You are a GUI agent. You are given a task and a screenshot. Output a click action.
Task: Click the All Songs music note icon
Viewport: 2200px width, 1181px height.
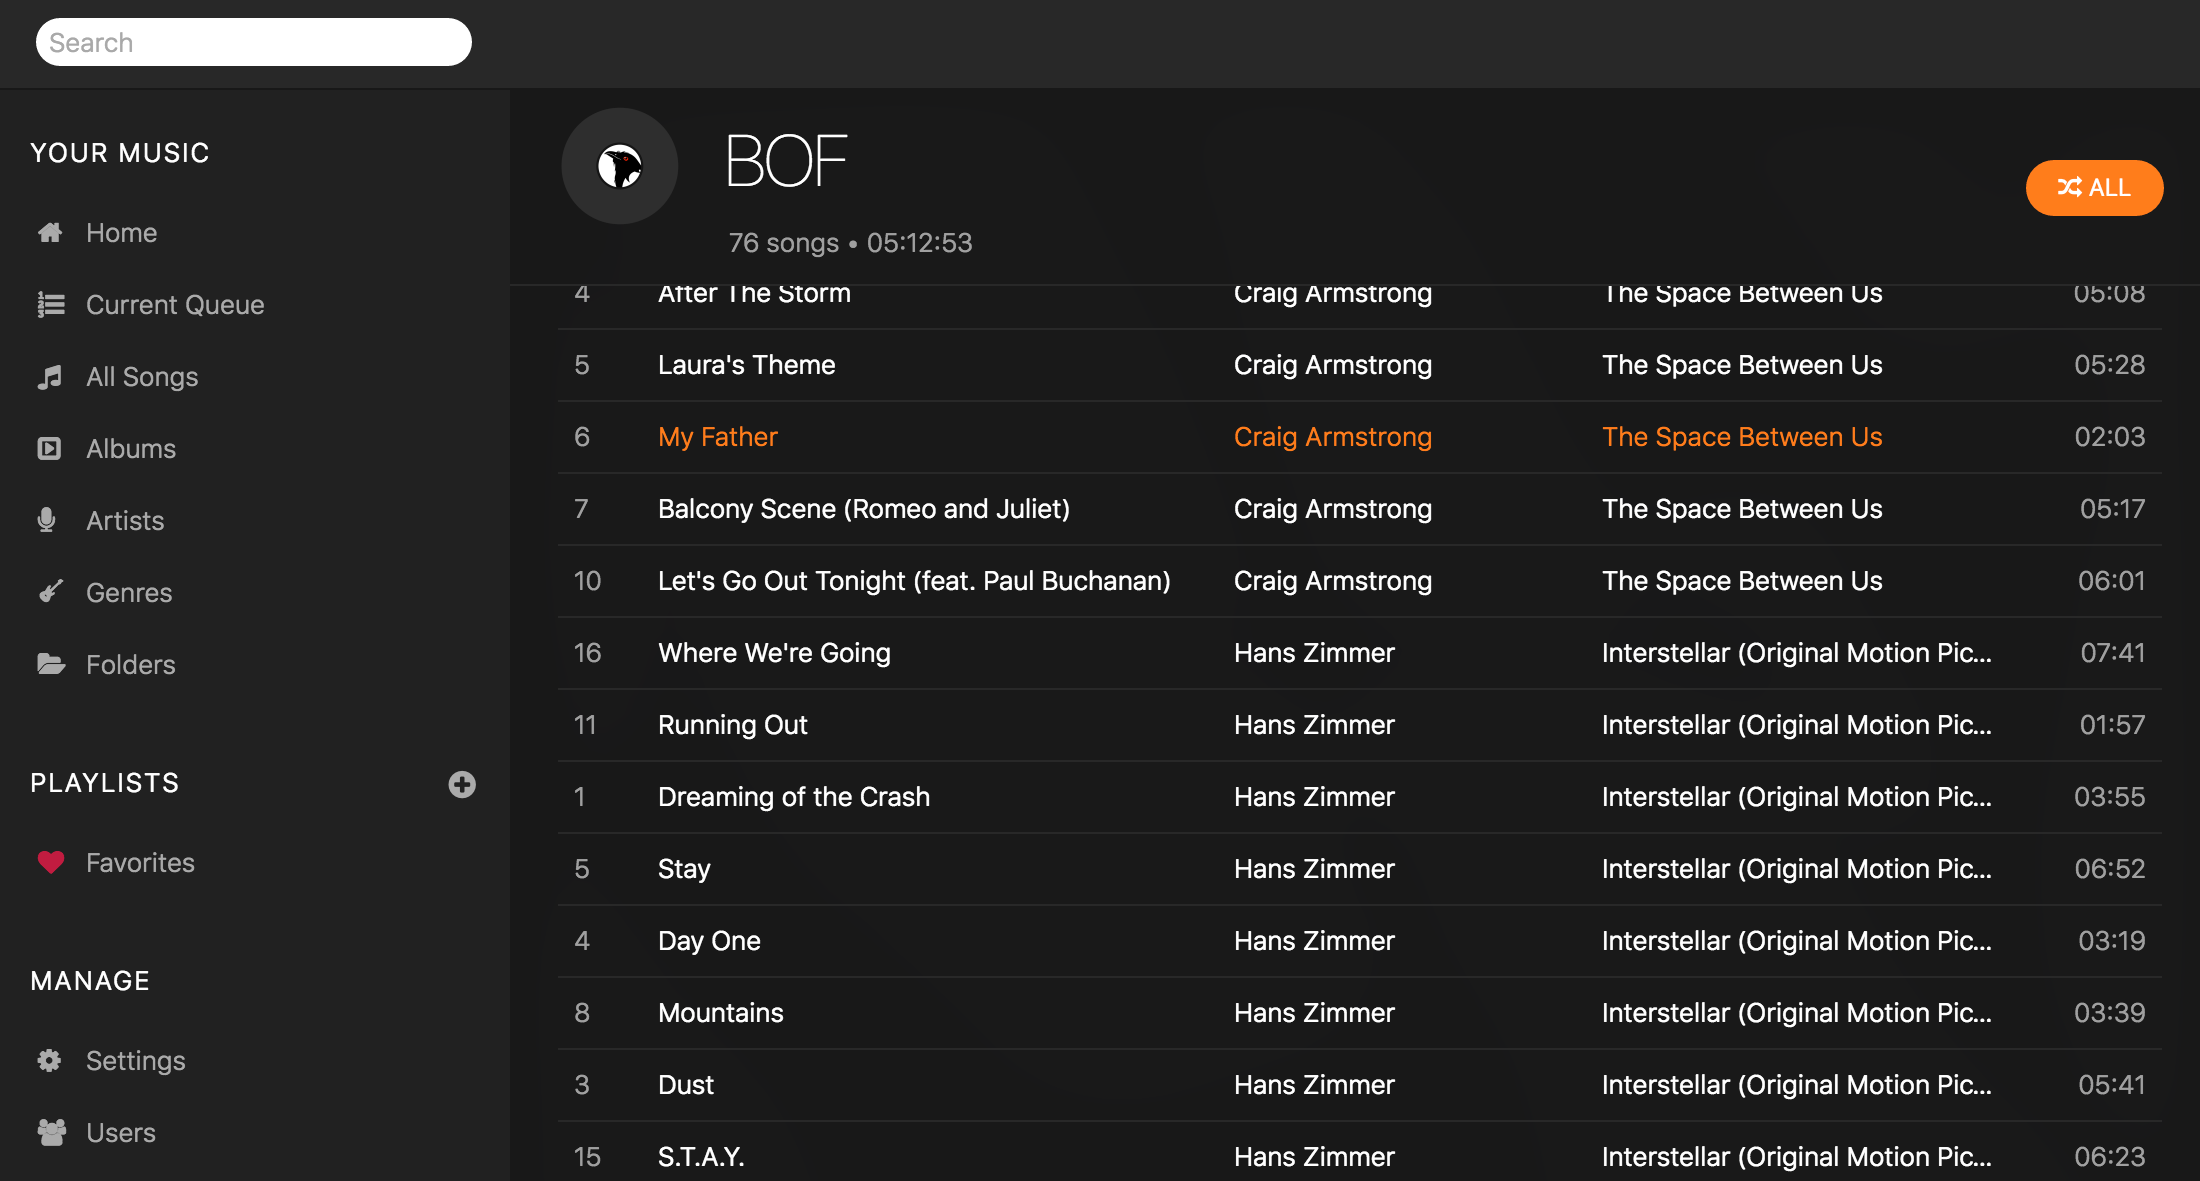50,377
